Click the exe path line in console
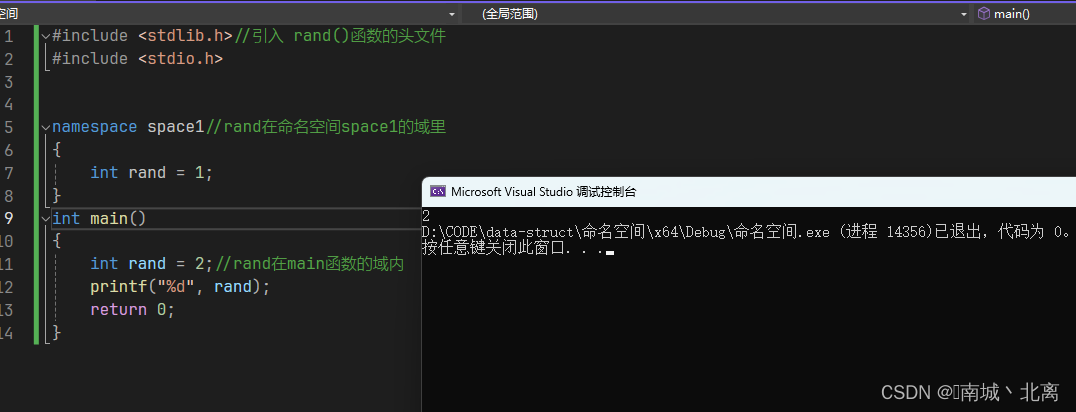This screenshot has height=412, width=1076. (746, 232)
